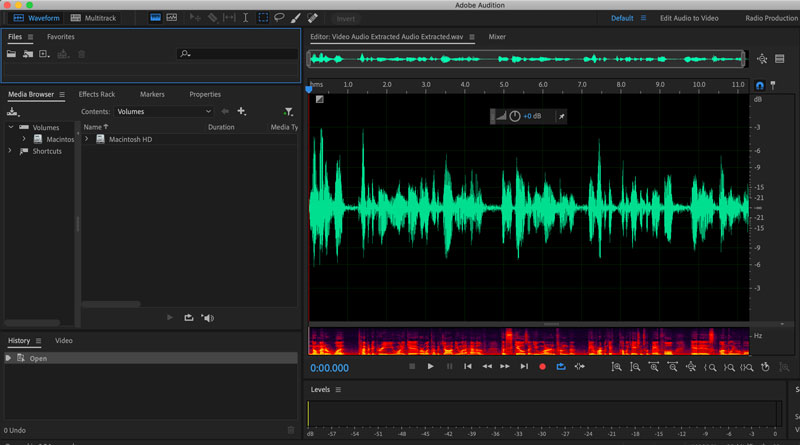Viewport: 800px width, 445px height.
Task: Open the Favorites tab
Action: coord(61,37)
